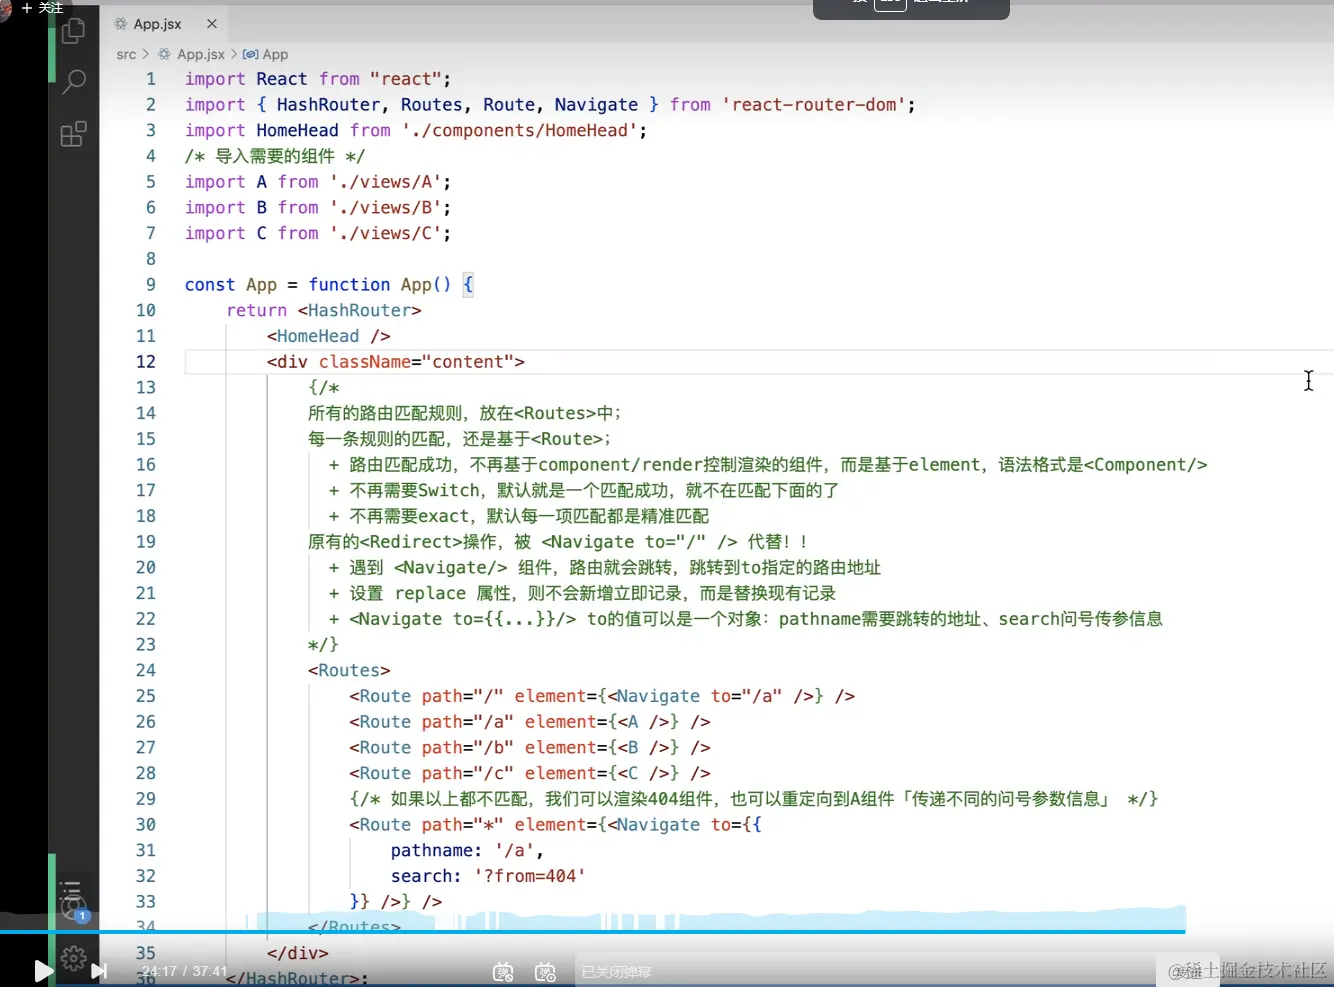1334x987 pixels.
Task: Click 'function App()' on line 9
Action: [380, 285]
